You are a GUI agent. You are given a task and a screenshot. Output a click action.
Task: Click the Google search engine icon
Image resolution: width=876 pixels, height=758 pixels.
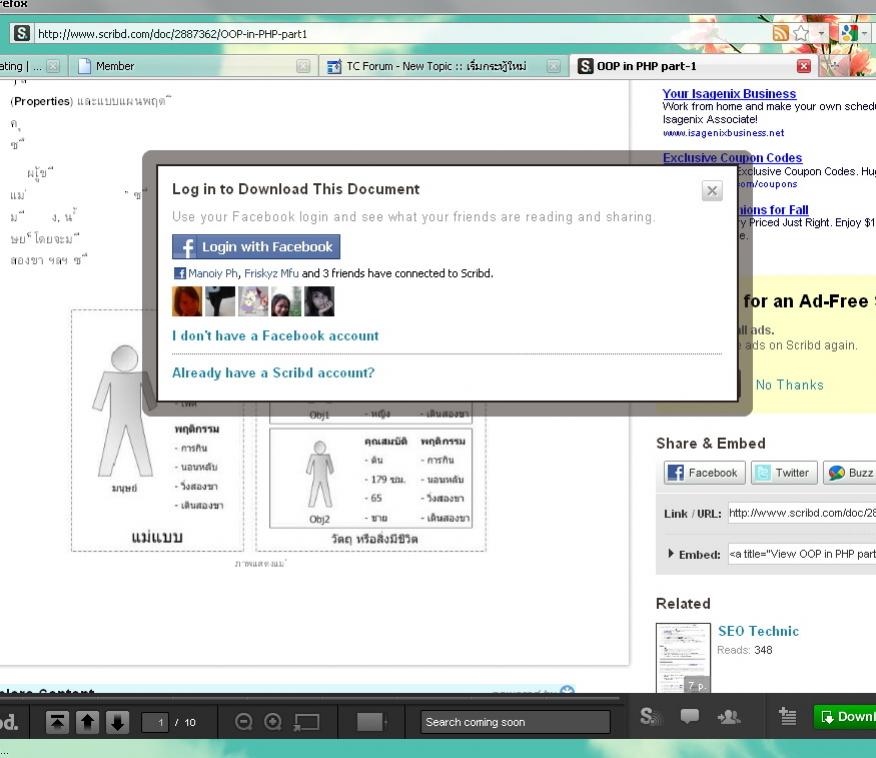[x=849, y=33]
